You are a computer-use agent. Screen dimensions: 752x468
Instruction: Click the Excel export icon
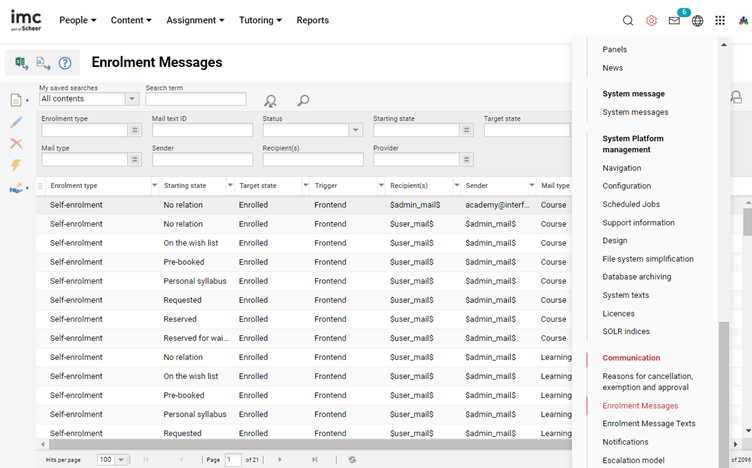pyautogui.click(x=22, y=63)
